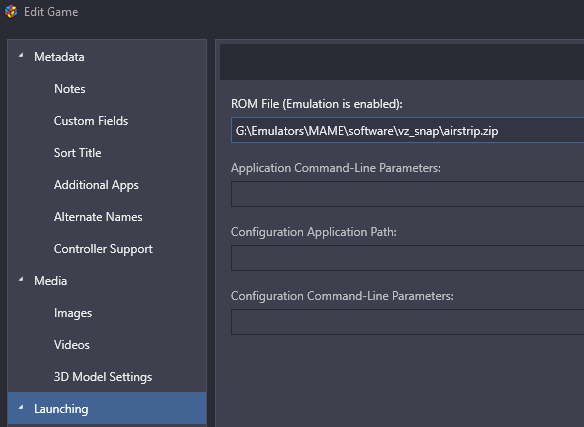Viewport: 584px width, 427px height.
Task: Open the Notes page
Action: tap(70, 89)
